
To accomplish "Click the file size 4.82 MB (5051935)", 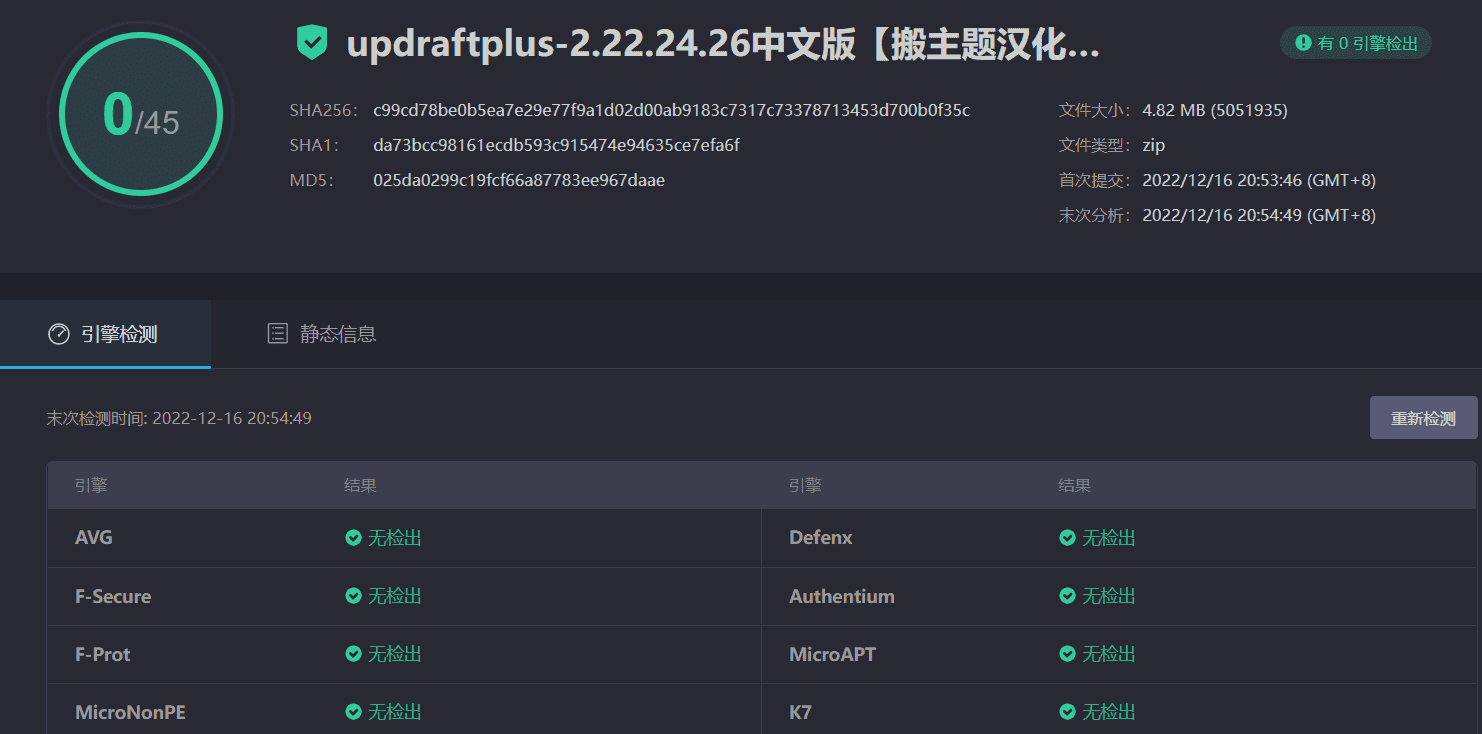I will coord(1215,110).
